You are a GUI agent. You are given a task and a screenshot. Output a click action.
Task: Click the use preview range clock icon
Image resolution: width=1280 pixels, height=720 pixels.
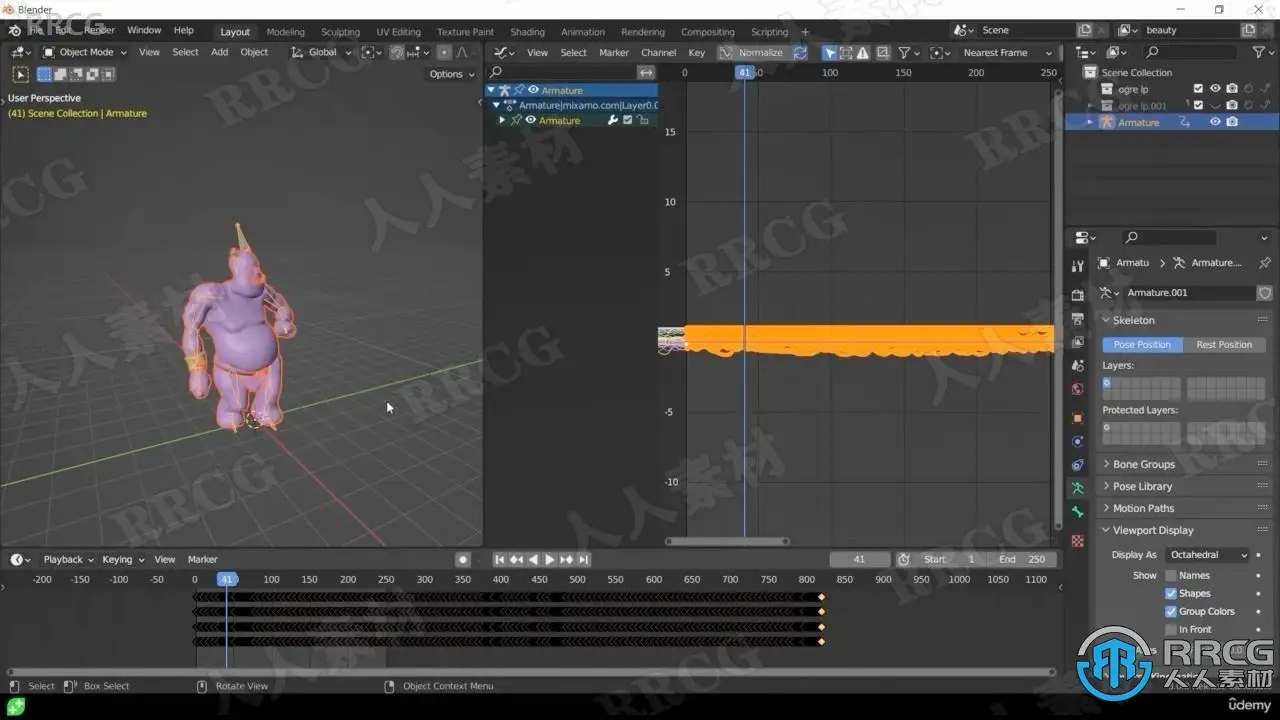904,560
